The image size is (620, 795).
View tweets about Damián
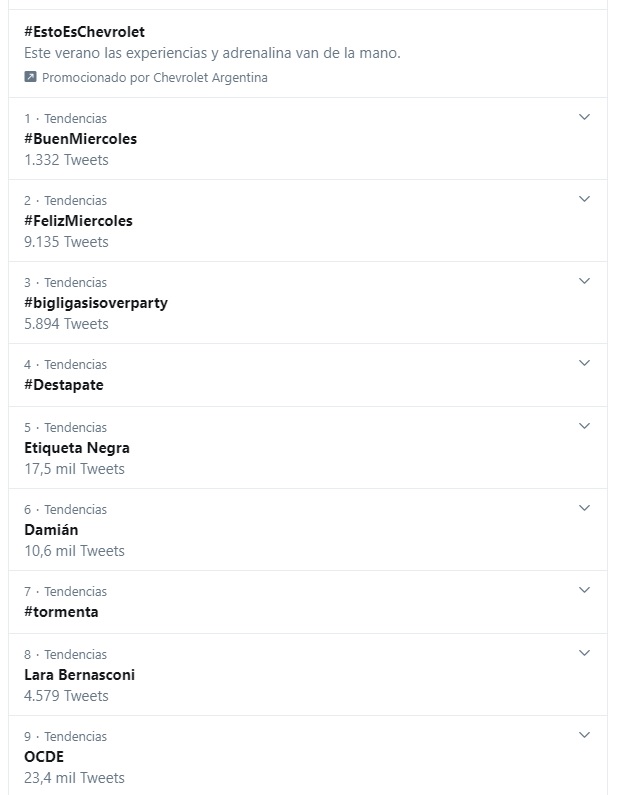(x=51, y=530)
